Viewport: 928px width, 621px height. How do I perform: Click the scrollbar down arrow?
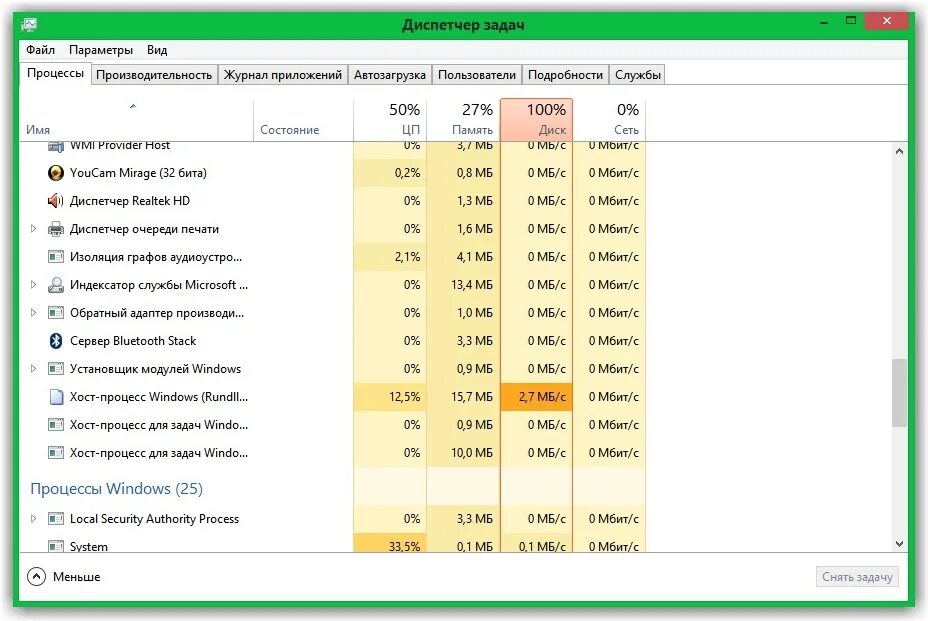[899, 543]
